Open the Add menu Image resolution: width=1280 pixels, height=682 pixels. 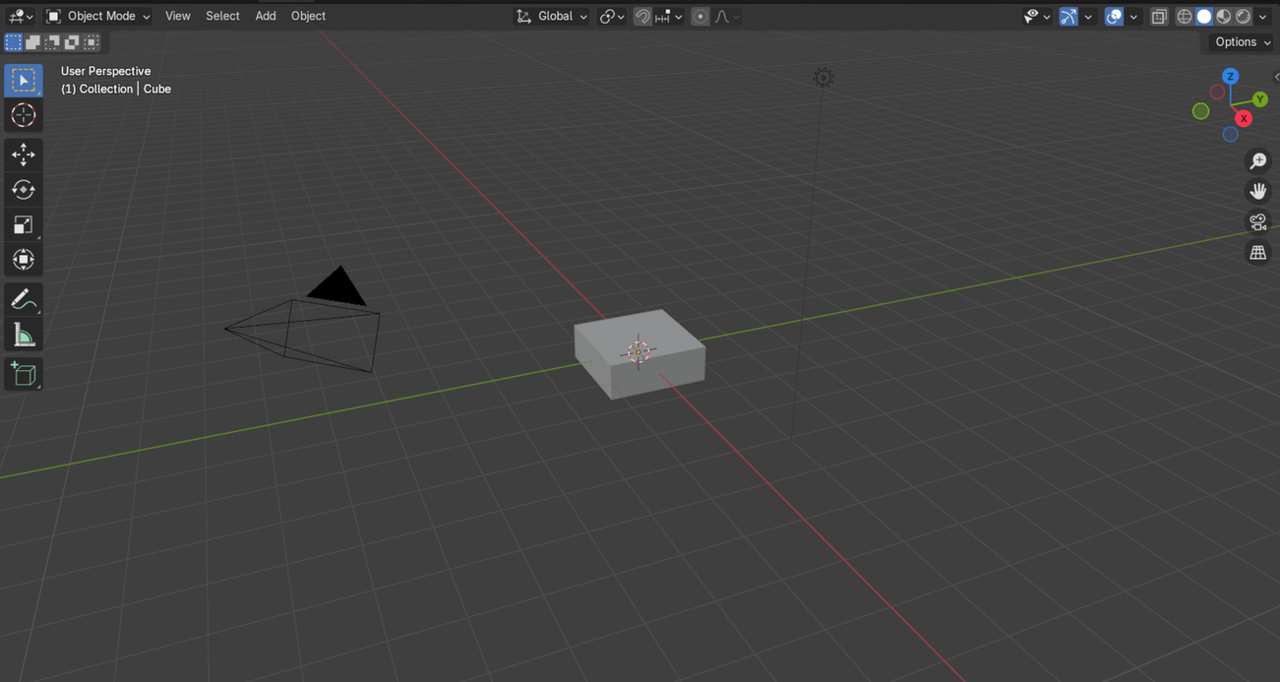pyautogui.click(x=265, y=16)
